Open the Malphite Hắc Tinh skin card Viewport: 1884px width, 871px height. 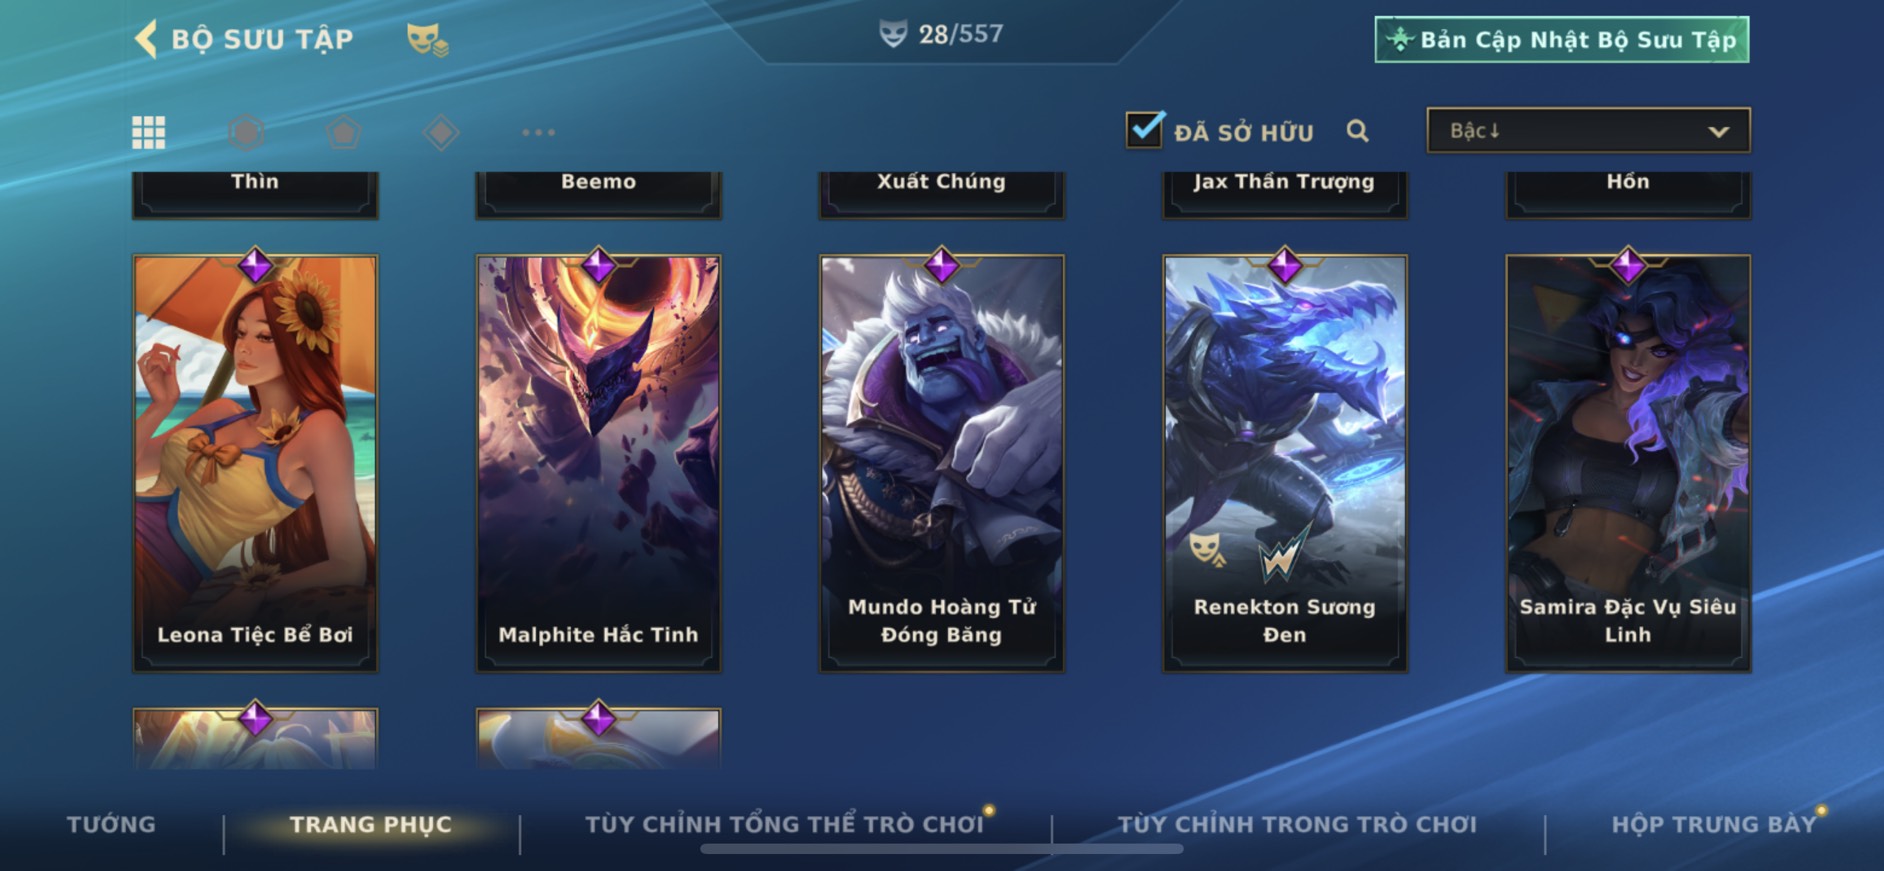click(598, 463)
